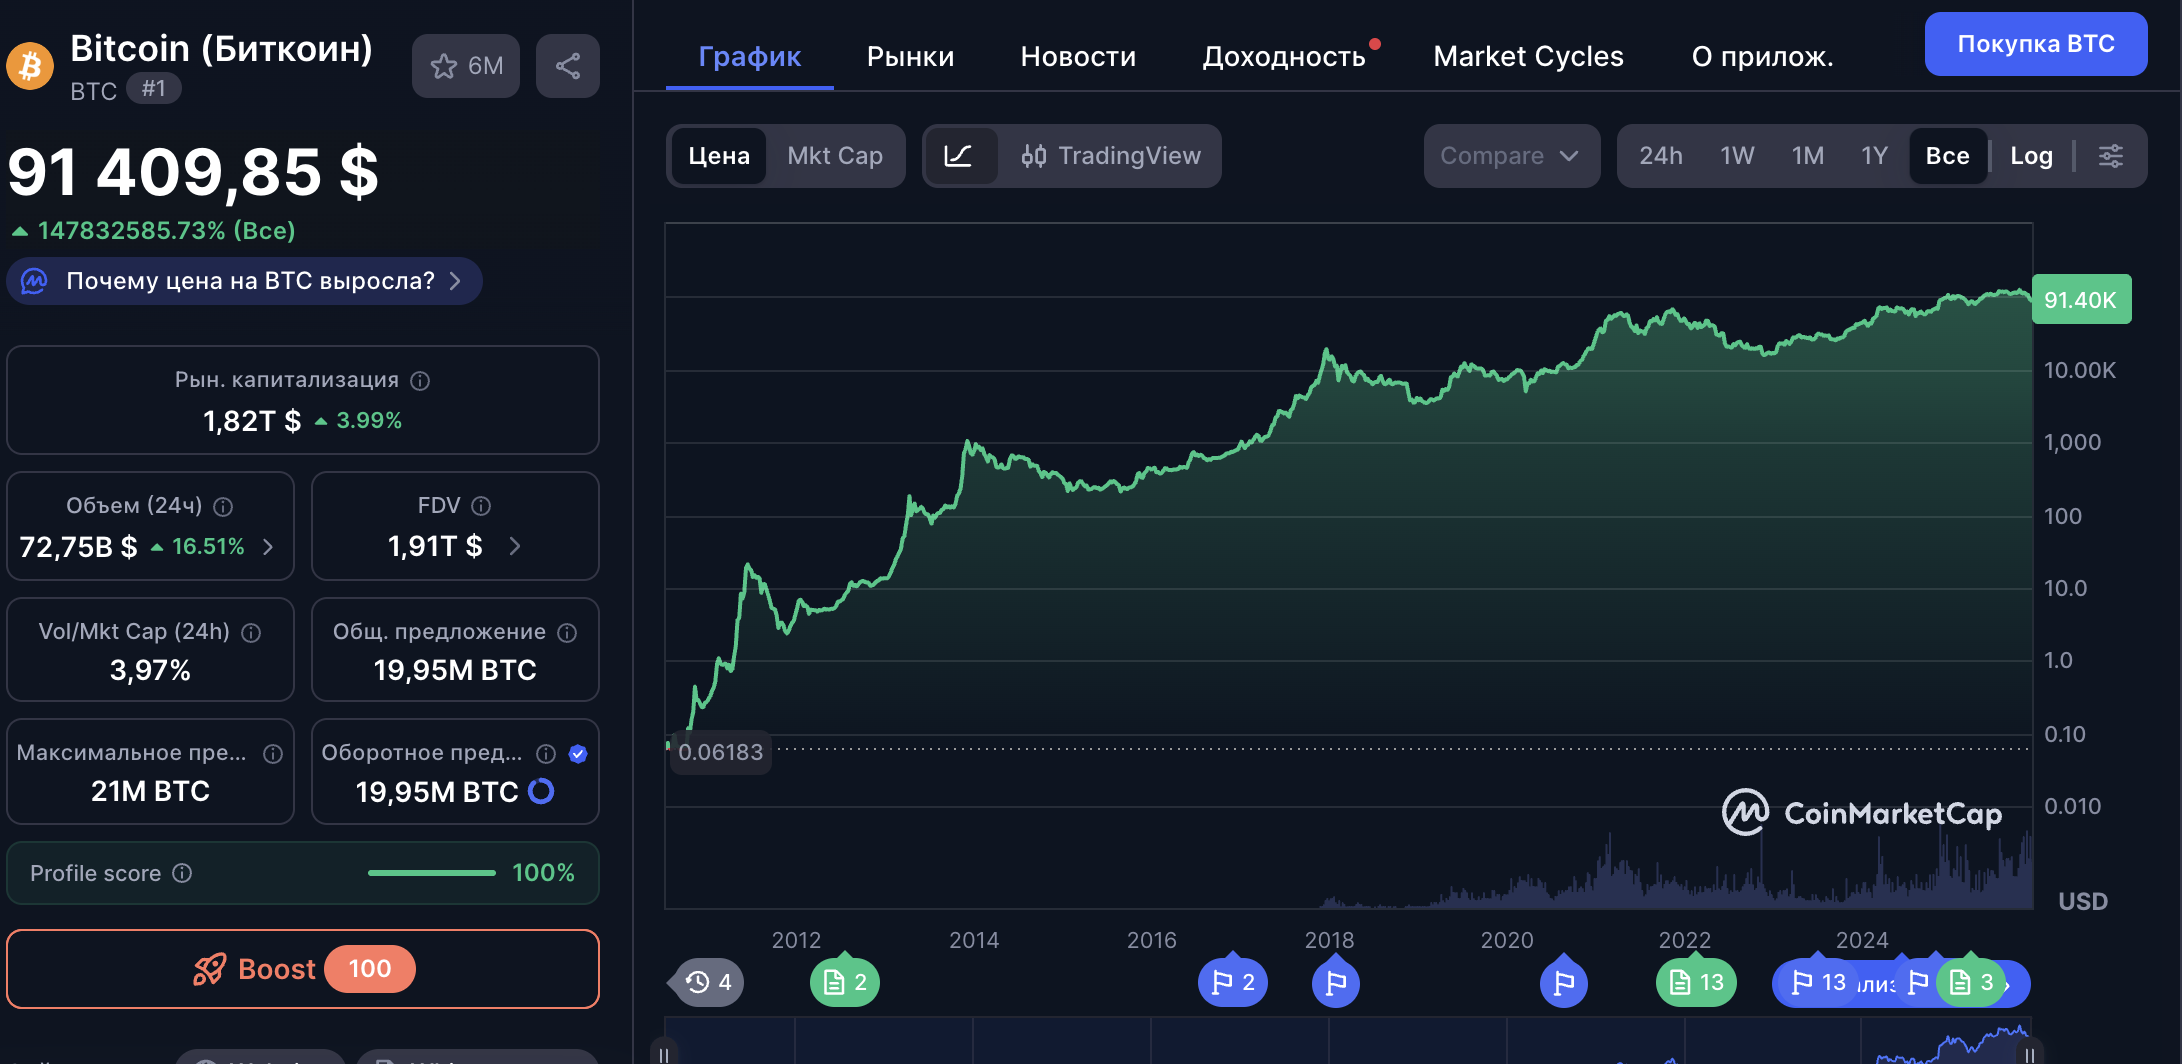This screenshot has height=1064, width=2182.
Task: Open chart settings sliders icon
Action: 2110,156
